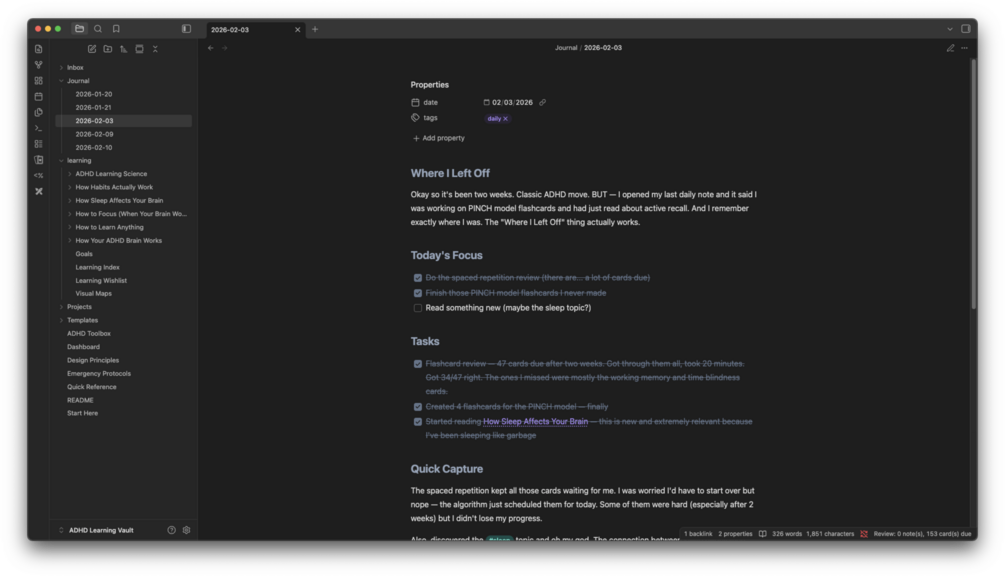
Task: Open the search pane
Action: [x=98, y=29]
